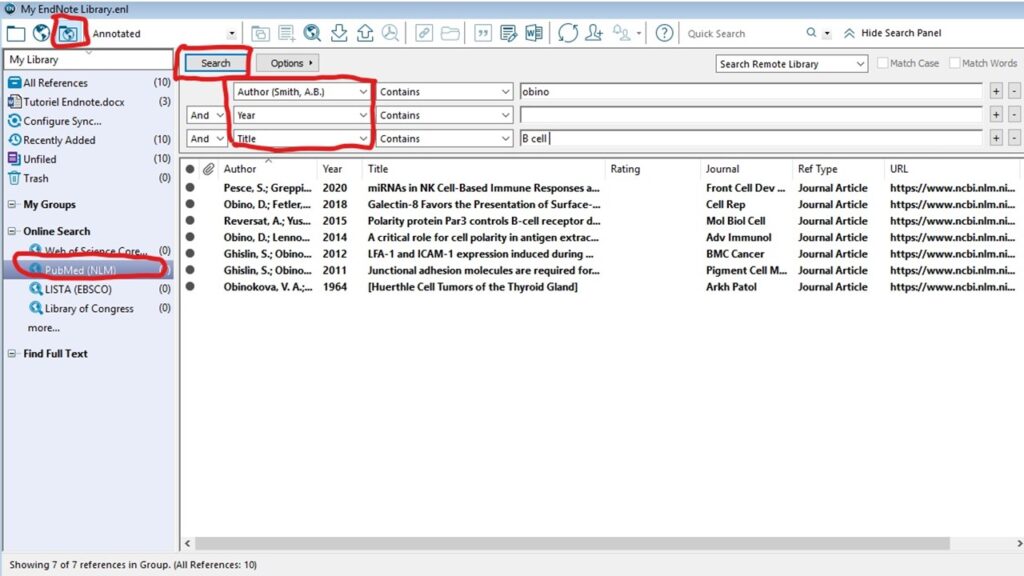Enable the Match Case checkbox

coord(882,63)
